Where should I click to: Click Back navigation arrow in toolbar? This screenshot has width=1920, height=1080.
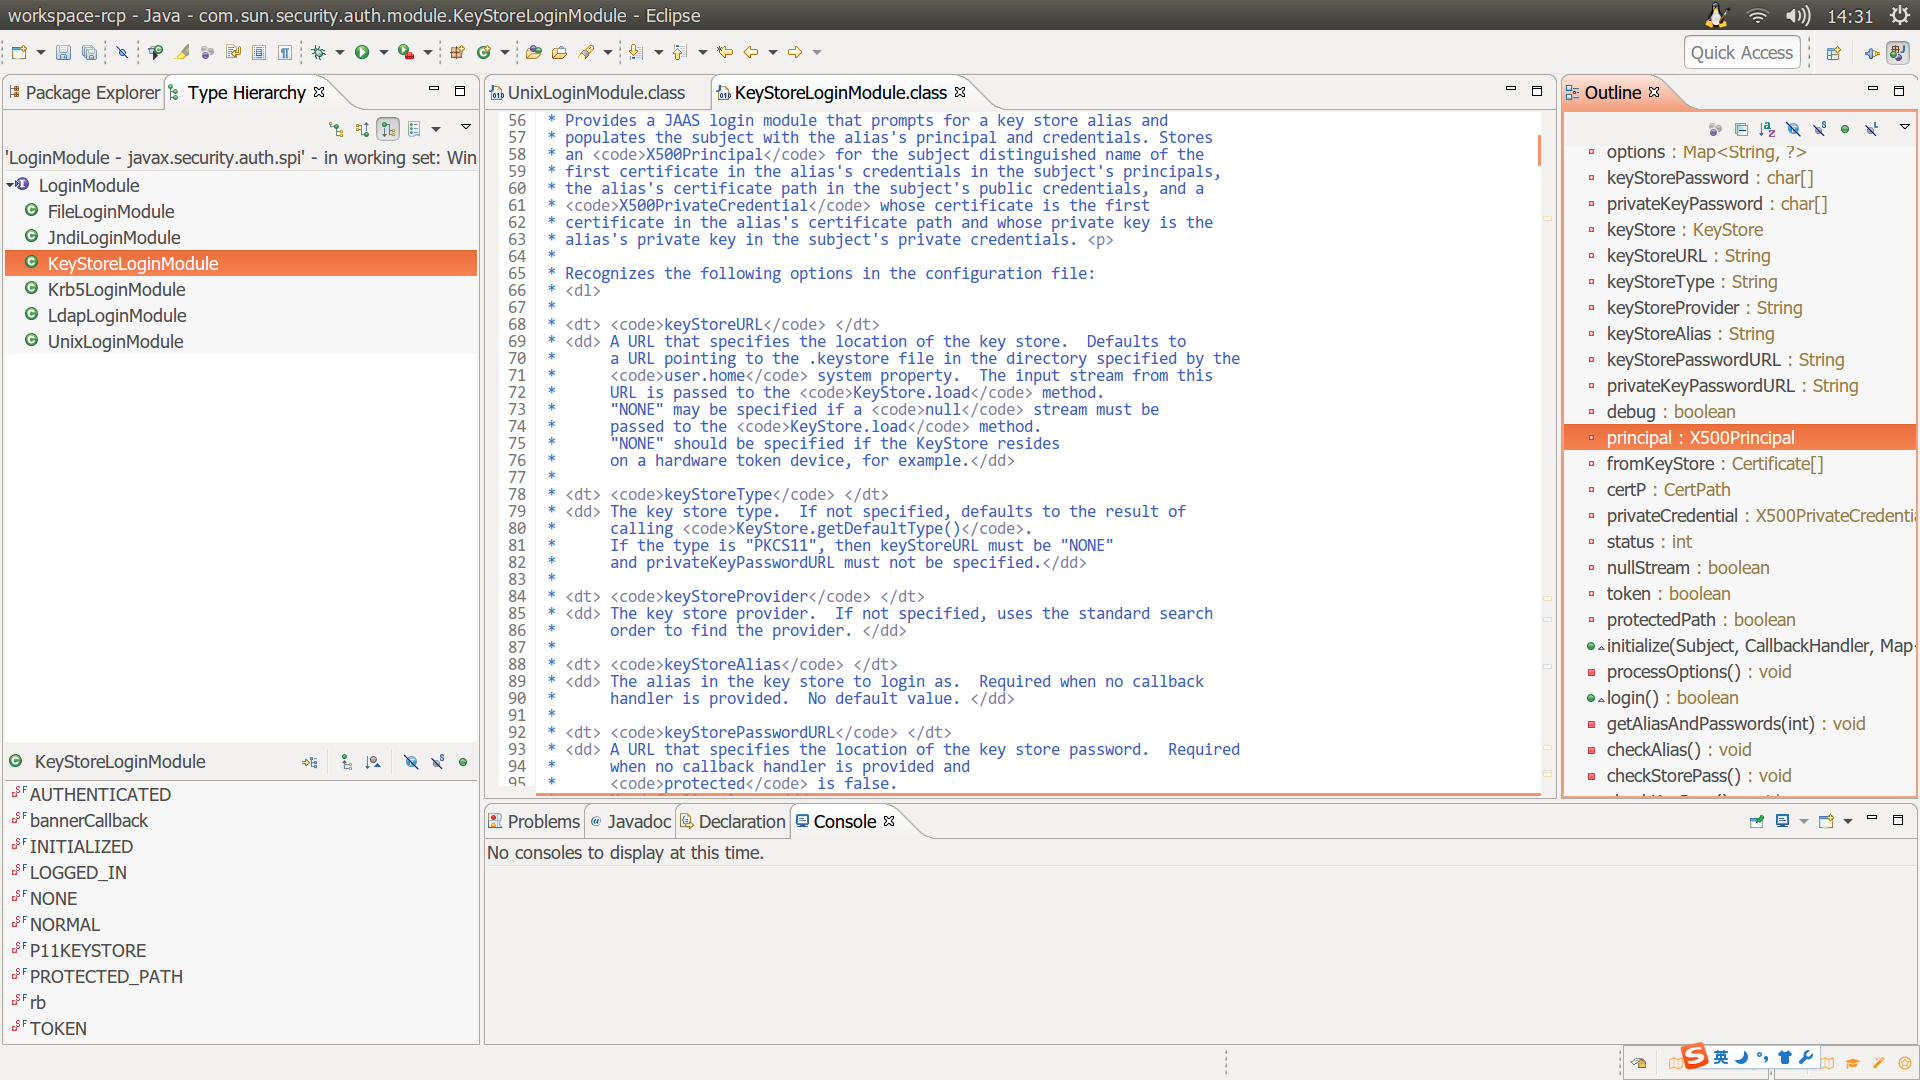click(x=751, y=52)
